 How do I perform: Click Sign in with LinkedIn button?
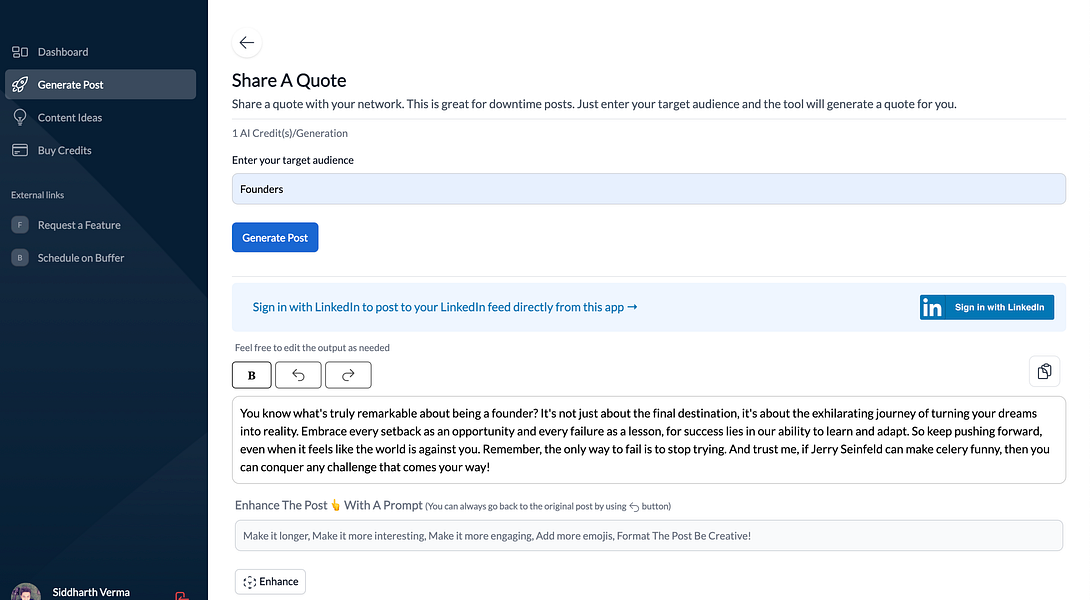click(986, 307)
